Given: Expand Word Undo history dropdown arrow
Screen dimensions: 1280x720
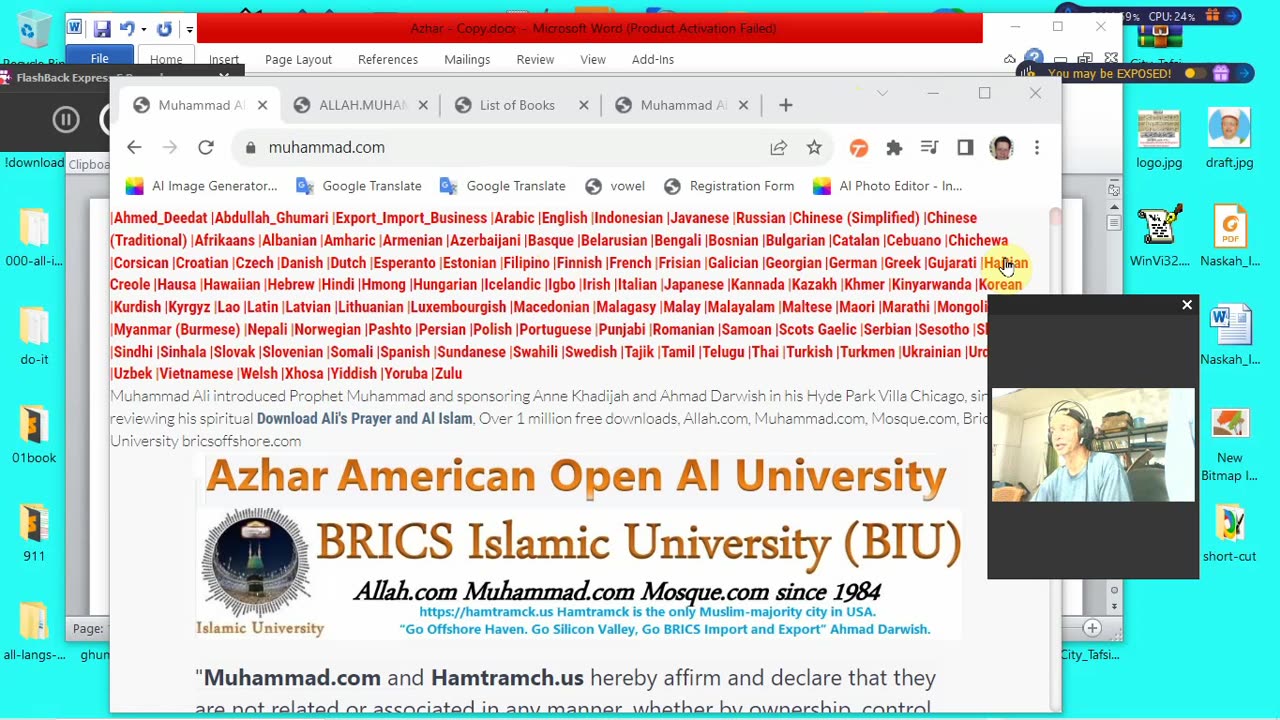Looking at the screenshot, I should (x=143, y=30).
